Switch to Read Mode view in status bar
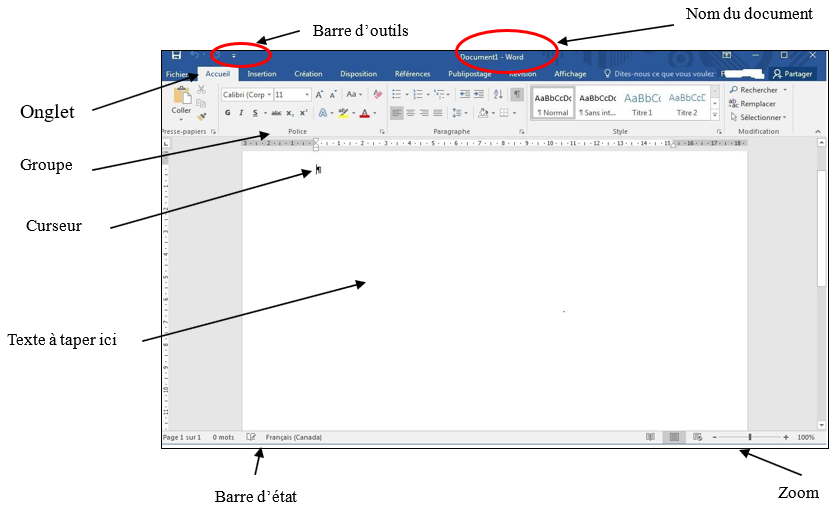Viewport: 840px width, 506px height. (651, 437)
